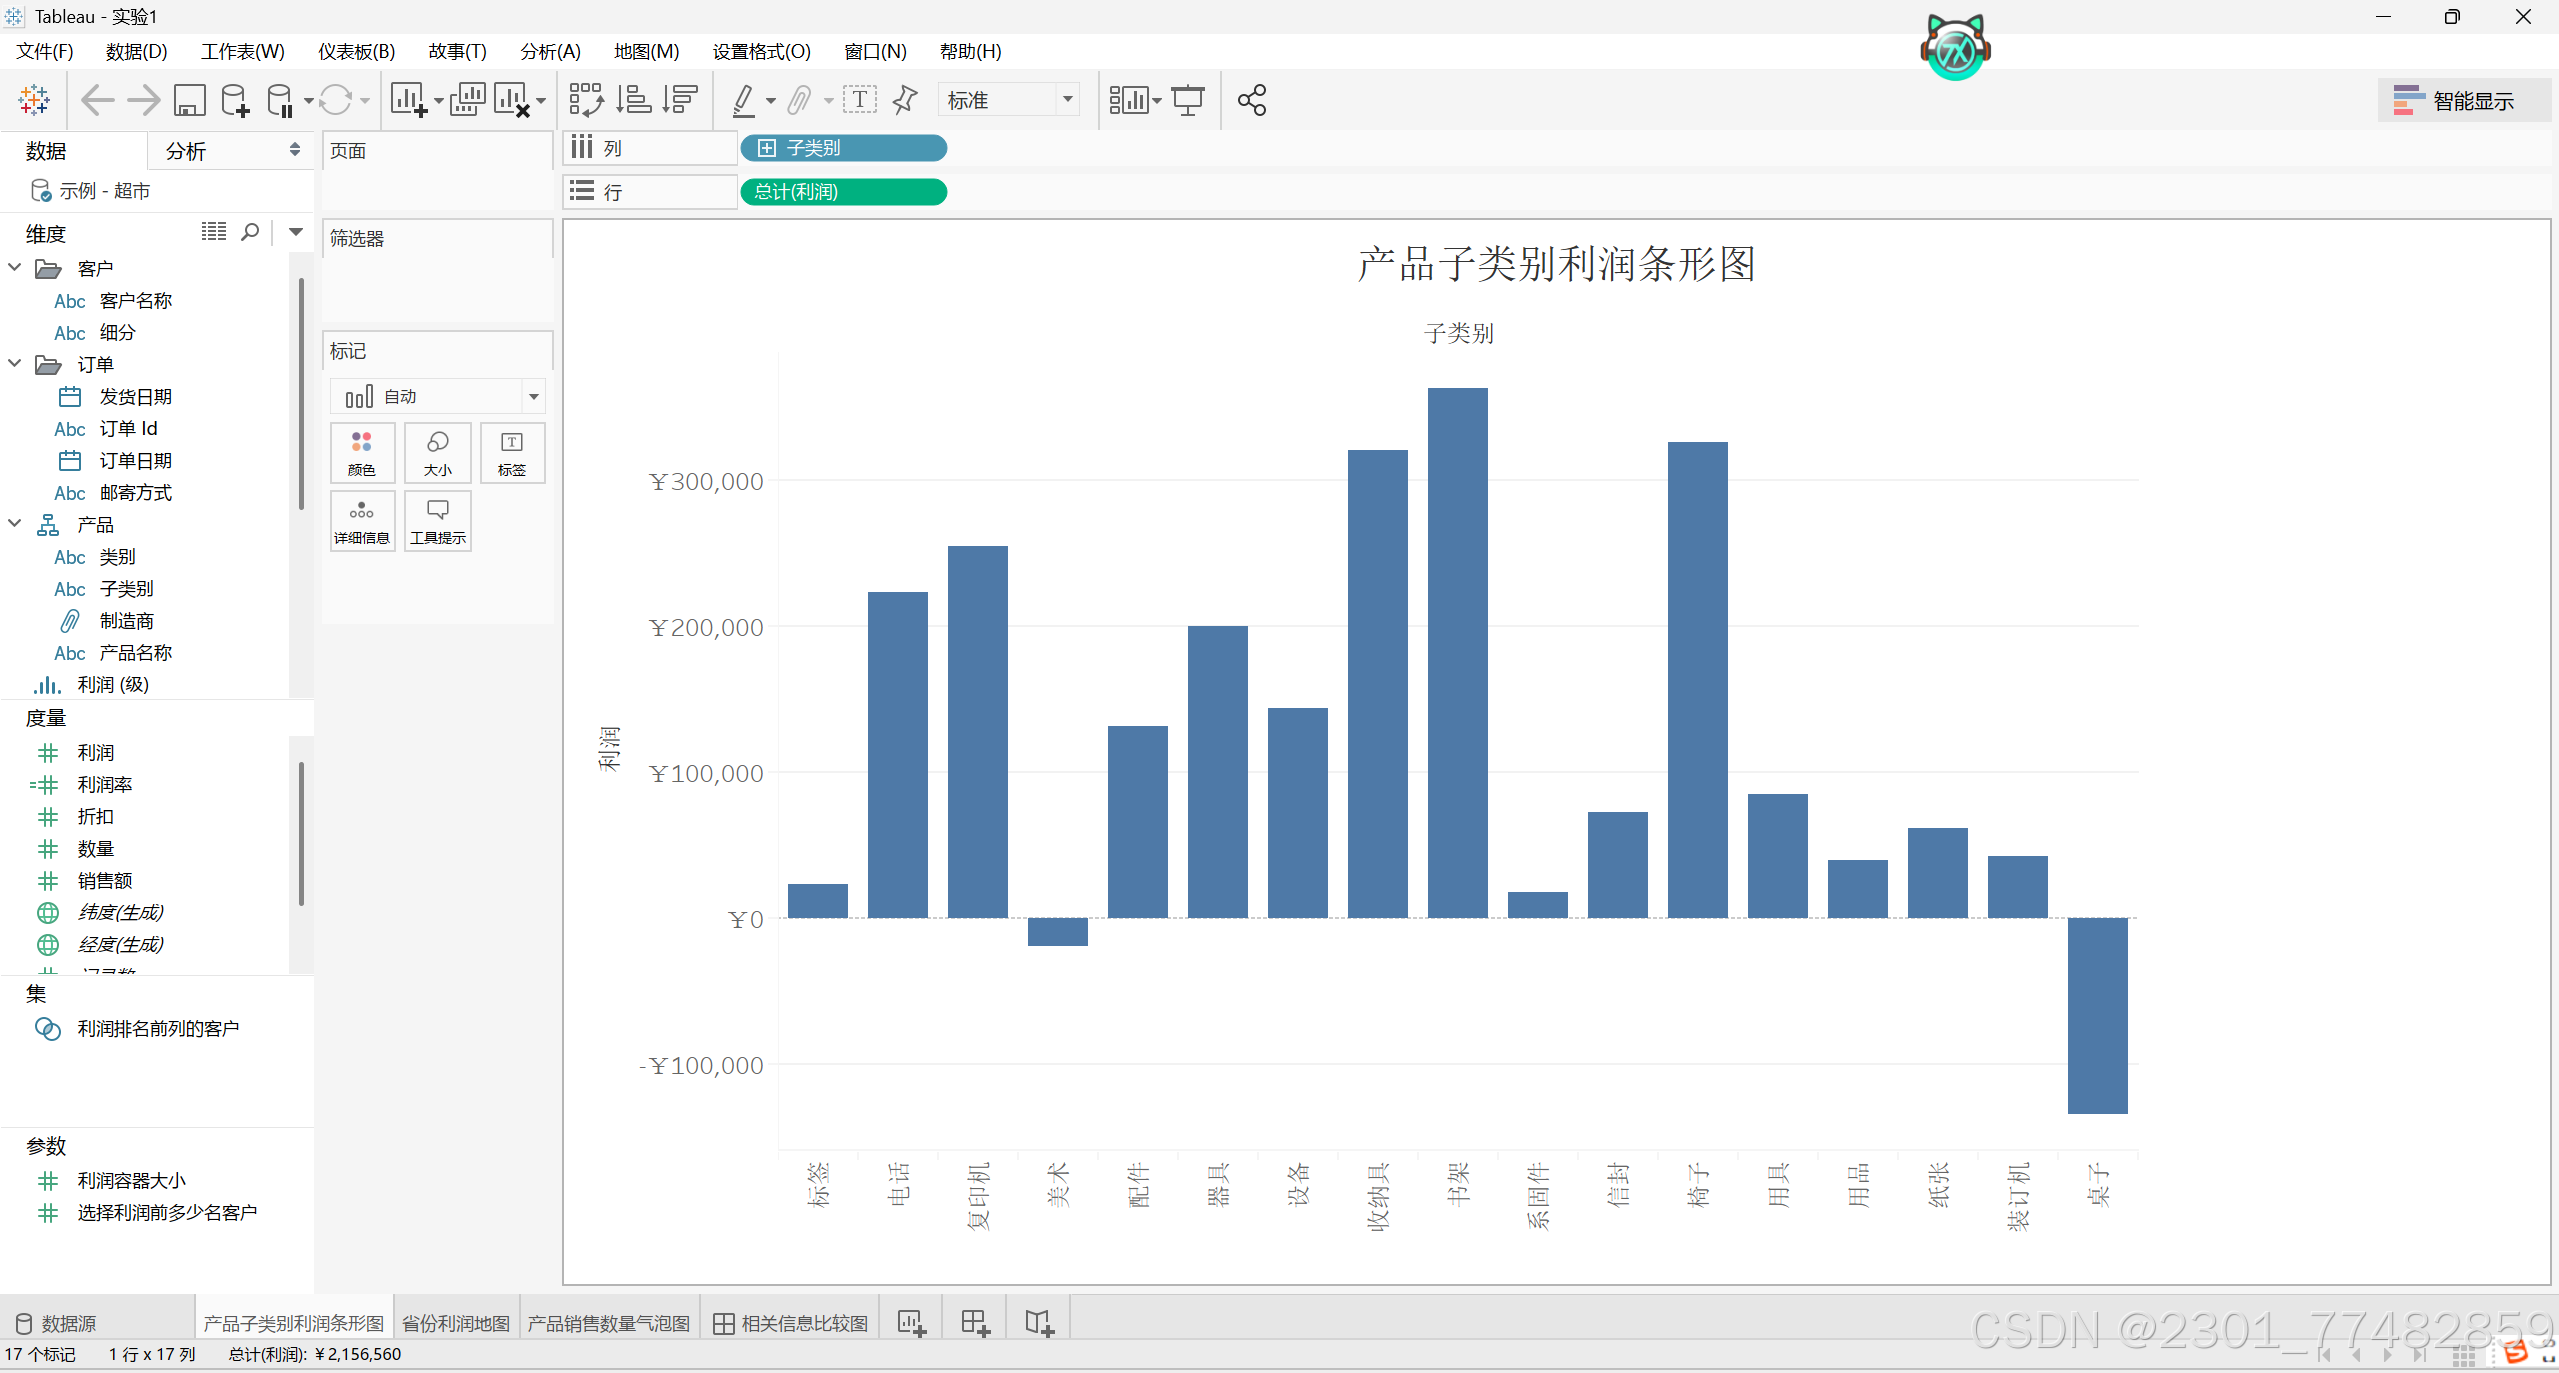Sort bars ascending using toolbar icon
This screenshot has width=2559, height=1373.
pyautogui.click(x=633, y=100)
